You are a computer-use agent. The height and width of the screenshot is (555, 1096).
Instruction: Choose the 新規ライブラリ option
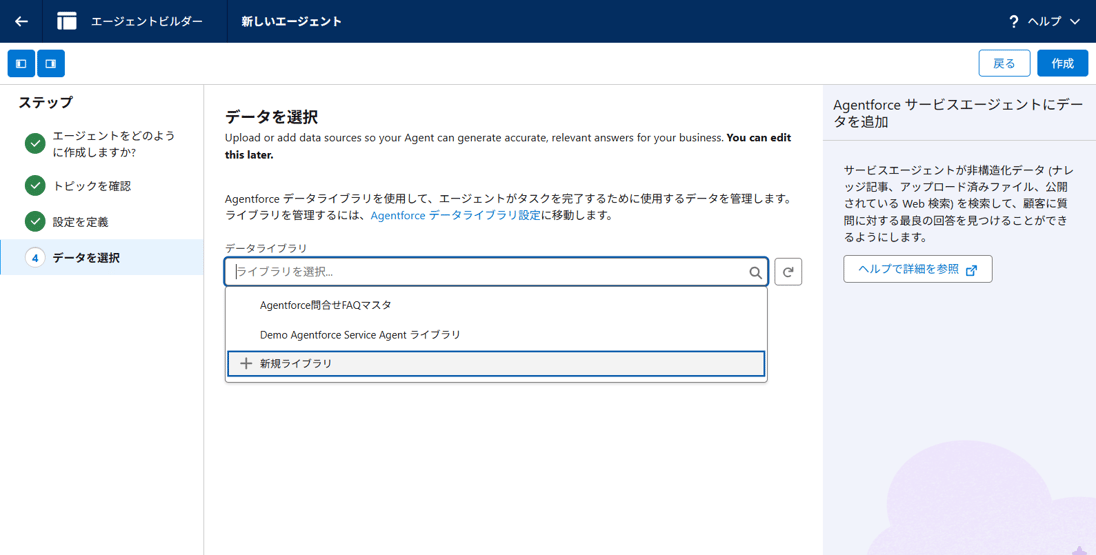(x=496, y=363)
